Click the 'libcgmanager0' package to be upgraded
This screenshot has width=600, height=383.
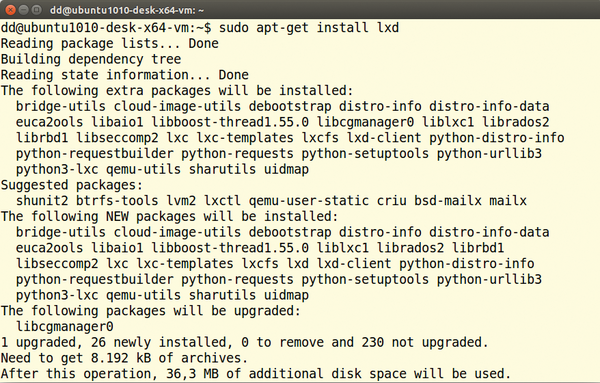pyautogui.click(x=65, y=327)
